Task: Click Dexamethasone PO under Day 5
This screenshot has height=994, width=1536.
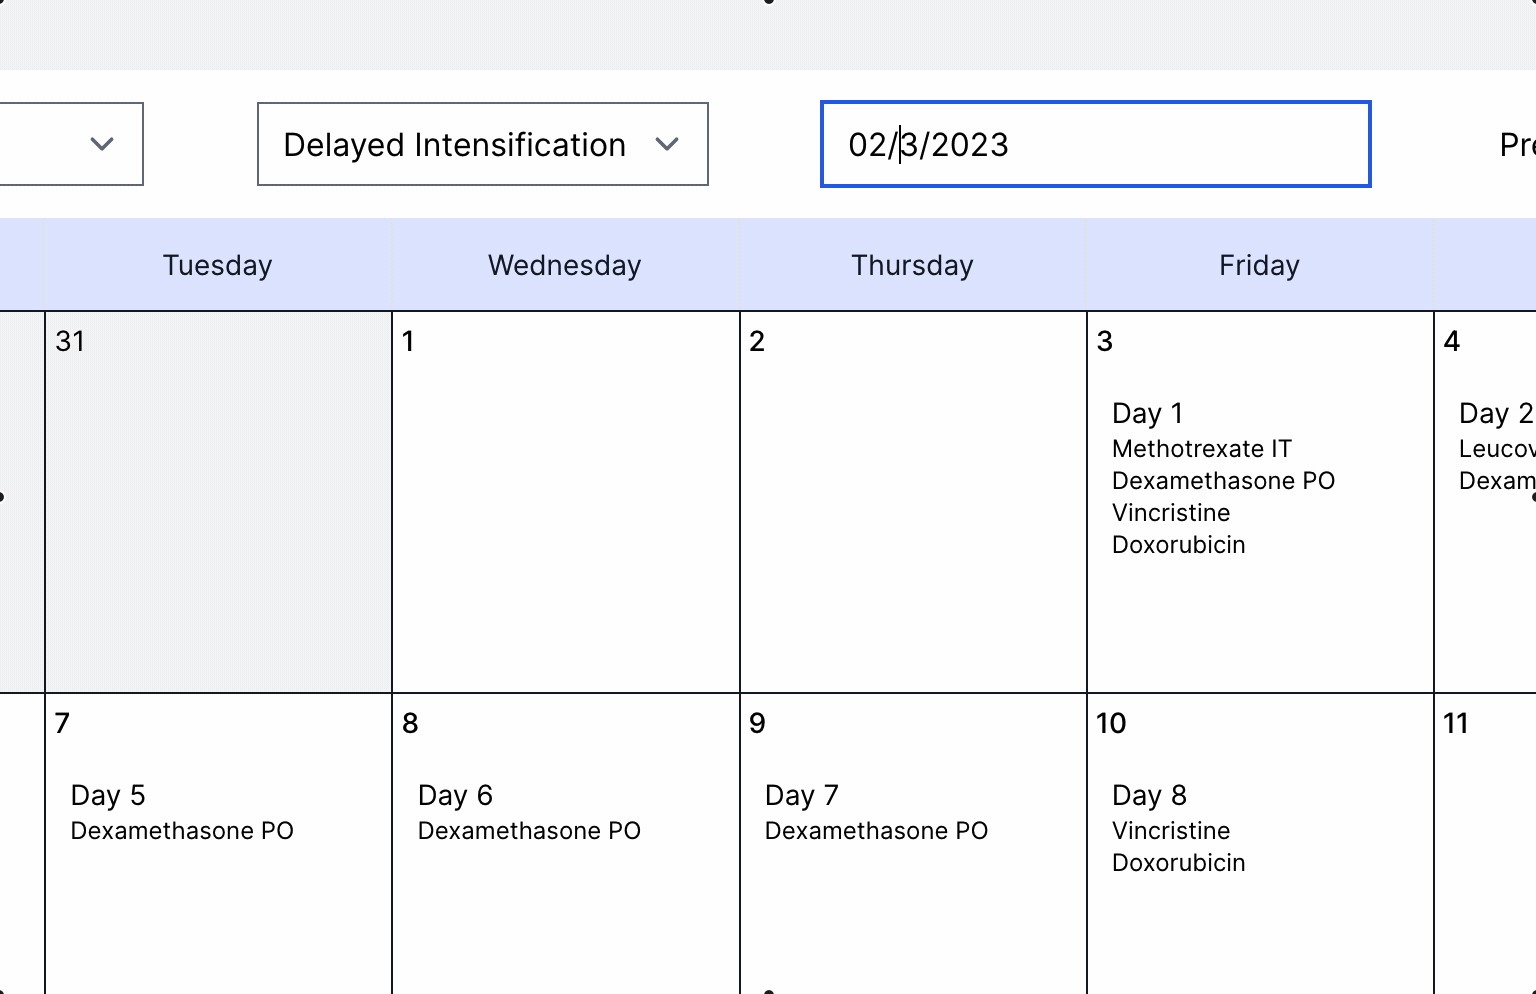Action: pos(182,831)
